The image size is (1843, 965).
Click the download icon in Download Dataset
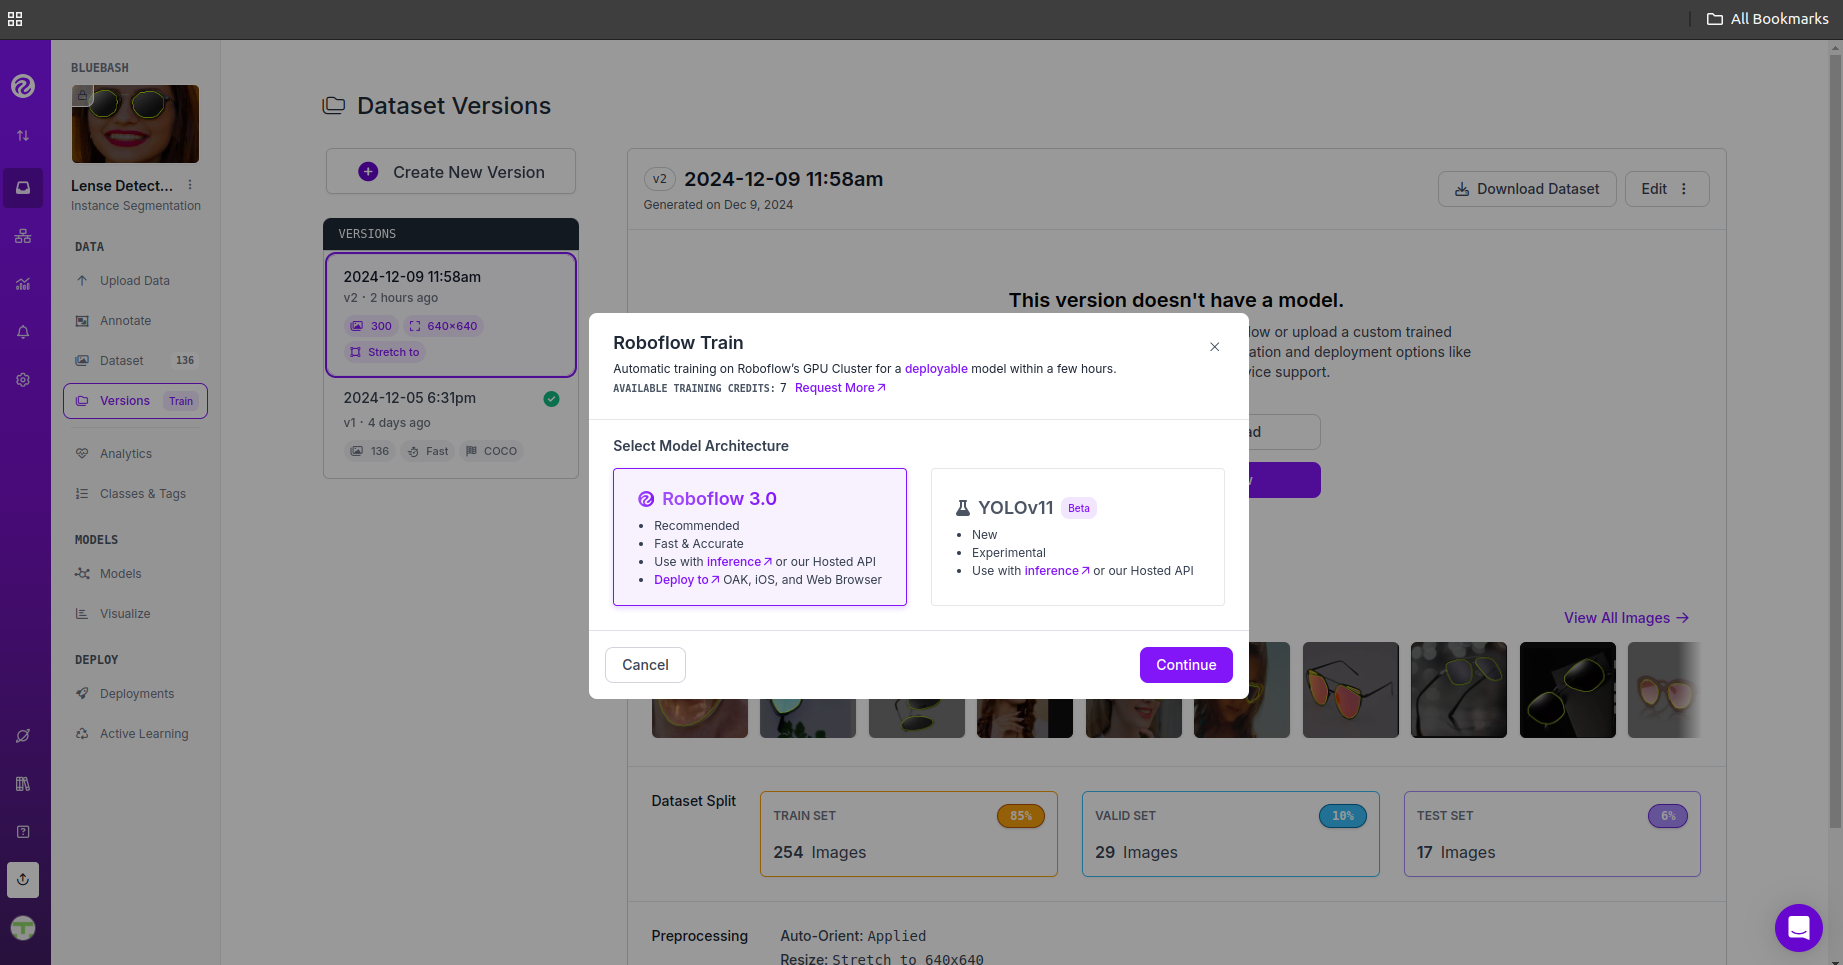point(1462,189)
